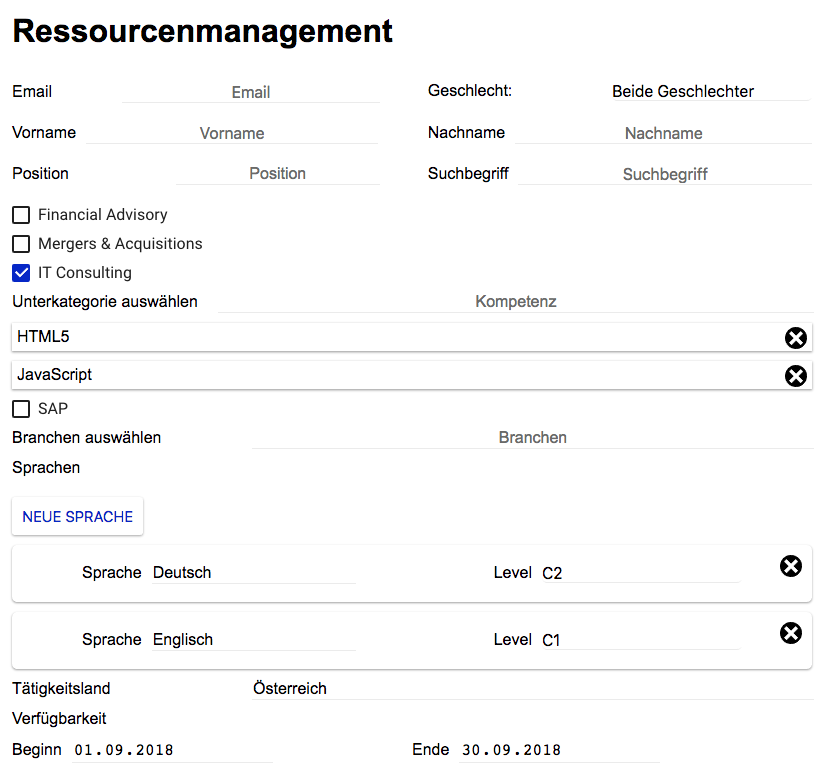Open the Level dropdown showing C2

click(x=640, y=573)
